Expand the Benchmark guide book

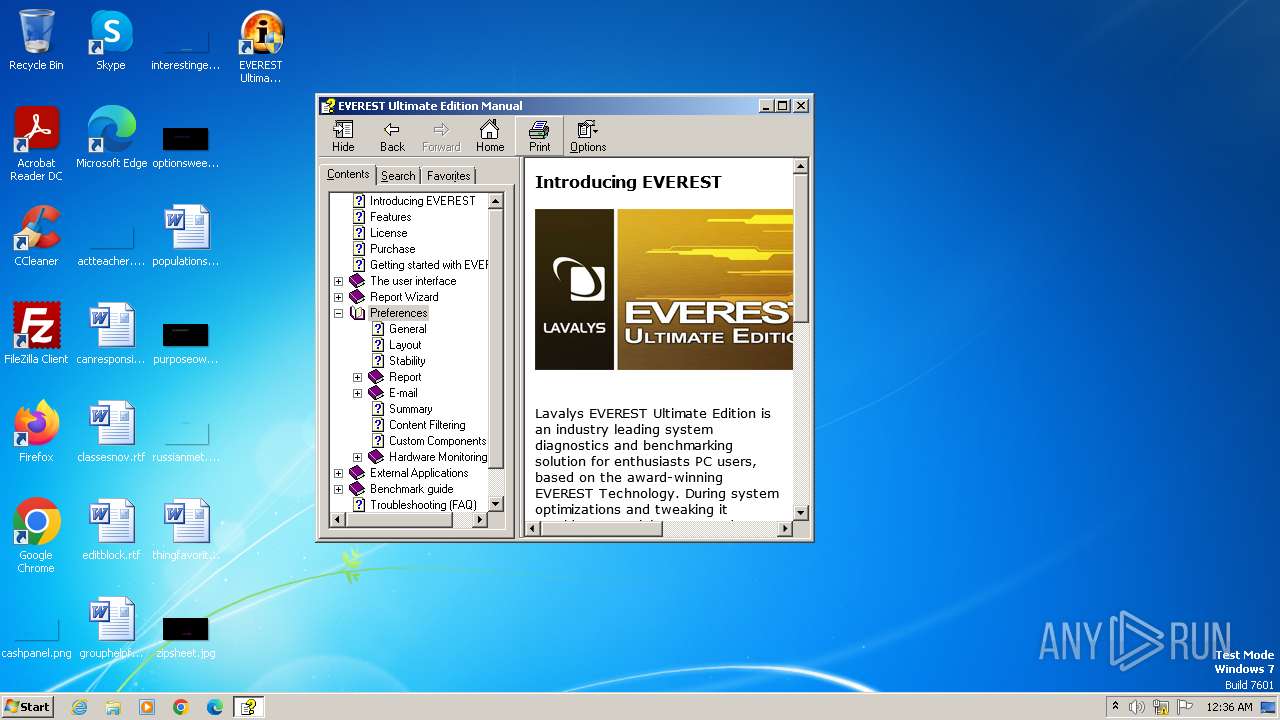[338, 489]
